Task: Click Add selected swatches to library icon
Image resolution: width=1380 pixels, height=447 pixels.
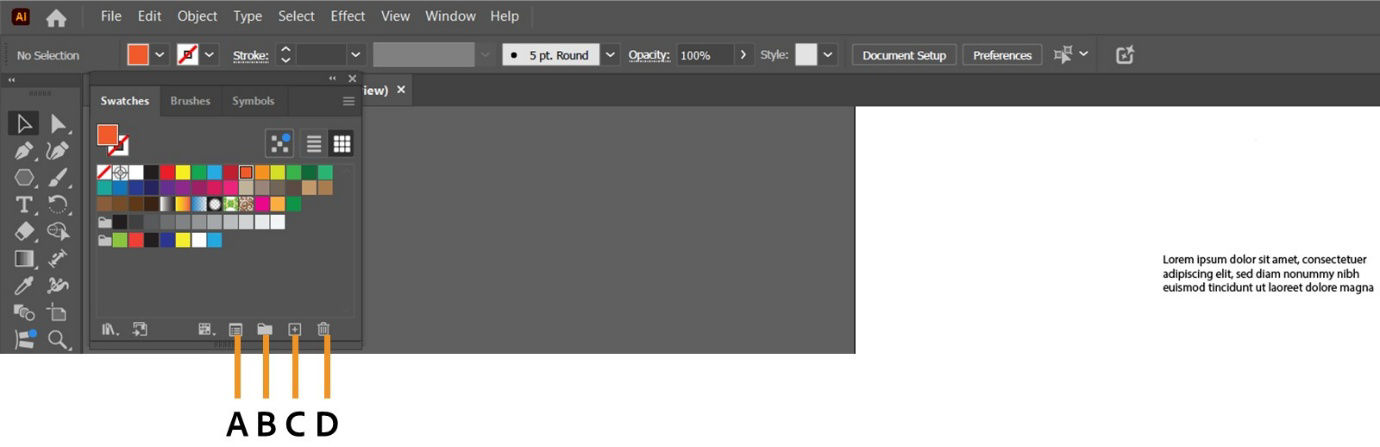Action: (x=140, y=329)
